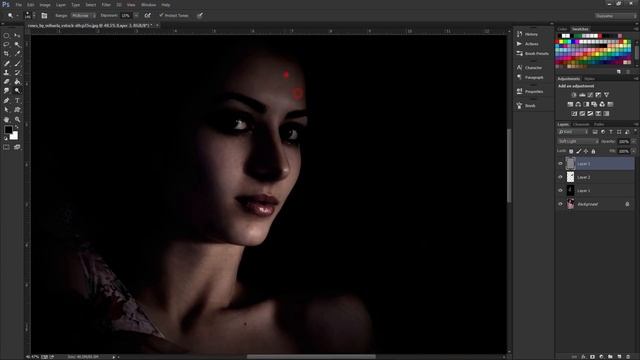The width and height of the screenshot is (640, 360).
Task: Open the tool preset picker
Action: [12, 16]
